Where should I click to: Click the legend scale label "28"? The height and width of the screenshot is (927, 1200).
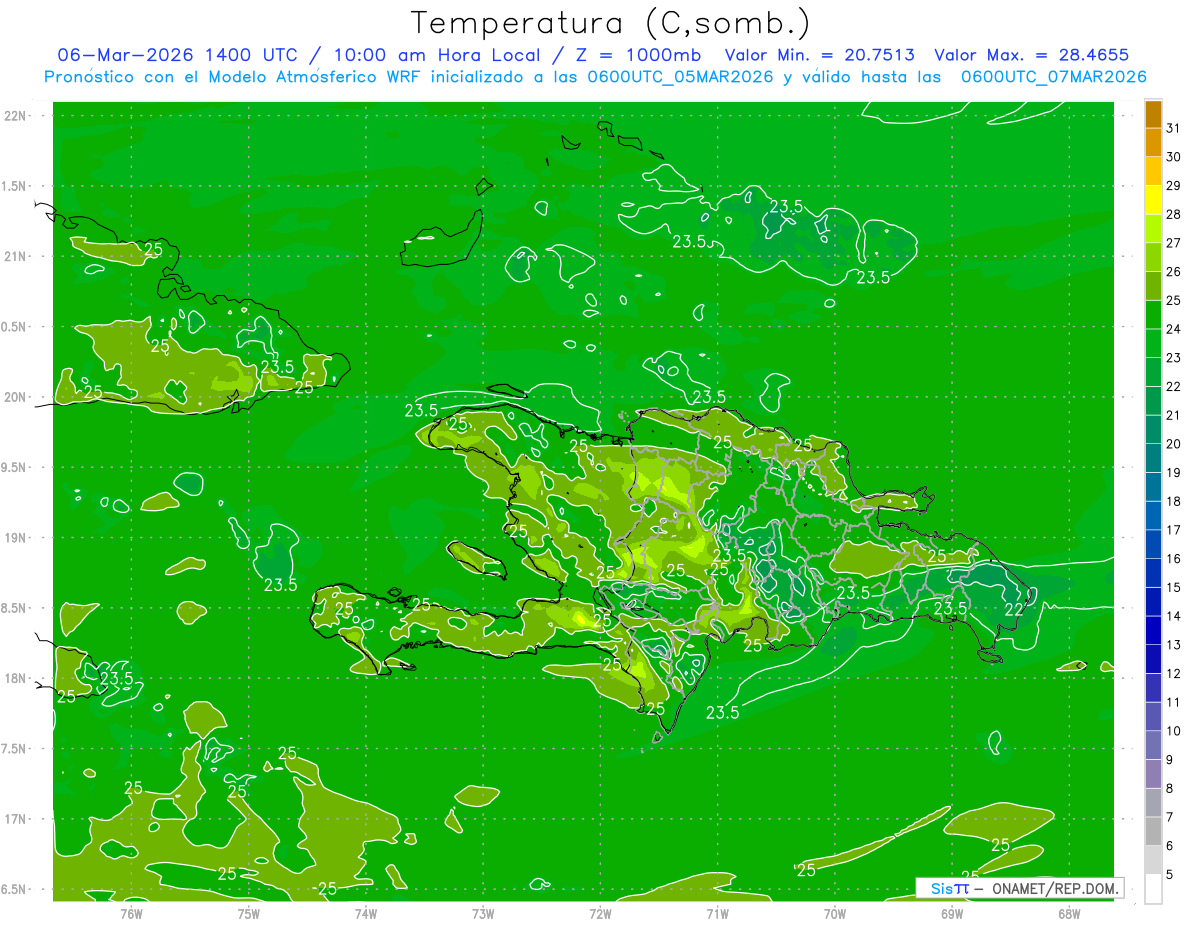pyautogui.click(x=1174, y=214)
